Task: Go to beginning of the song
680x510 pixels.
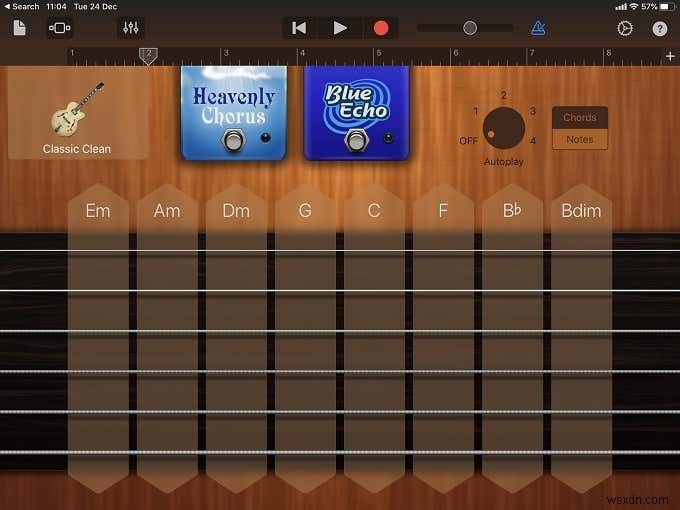Action: pos(299,28)
